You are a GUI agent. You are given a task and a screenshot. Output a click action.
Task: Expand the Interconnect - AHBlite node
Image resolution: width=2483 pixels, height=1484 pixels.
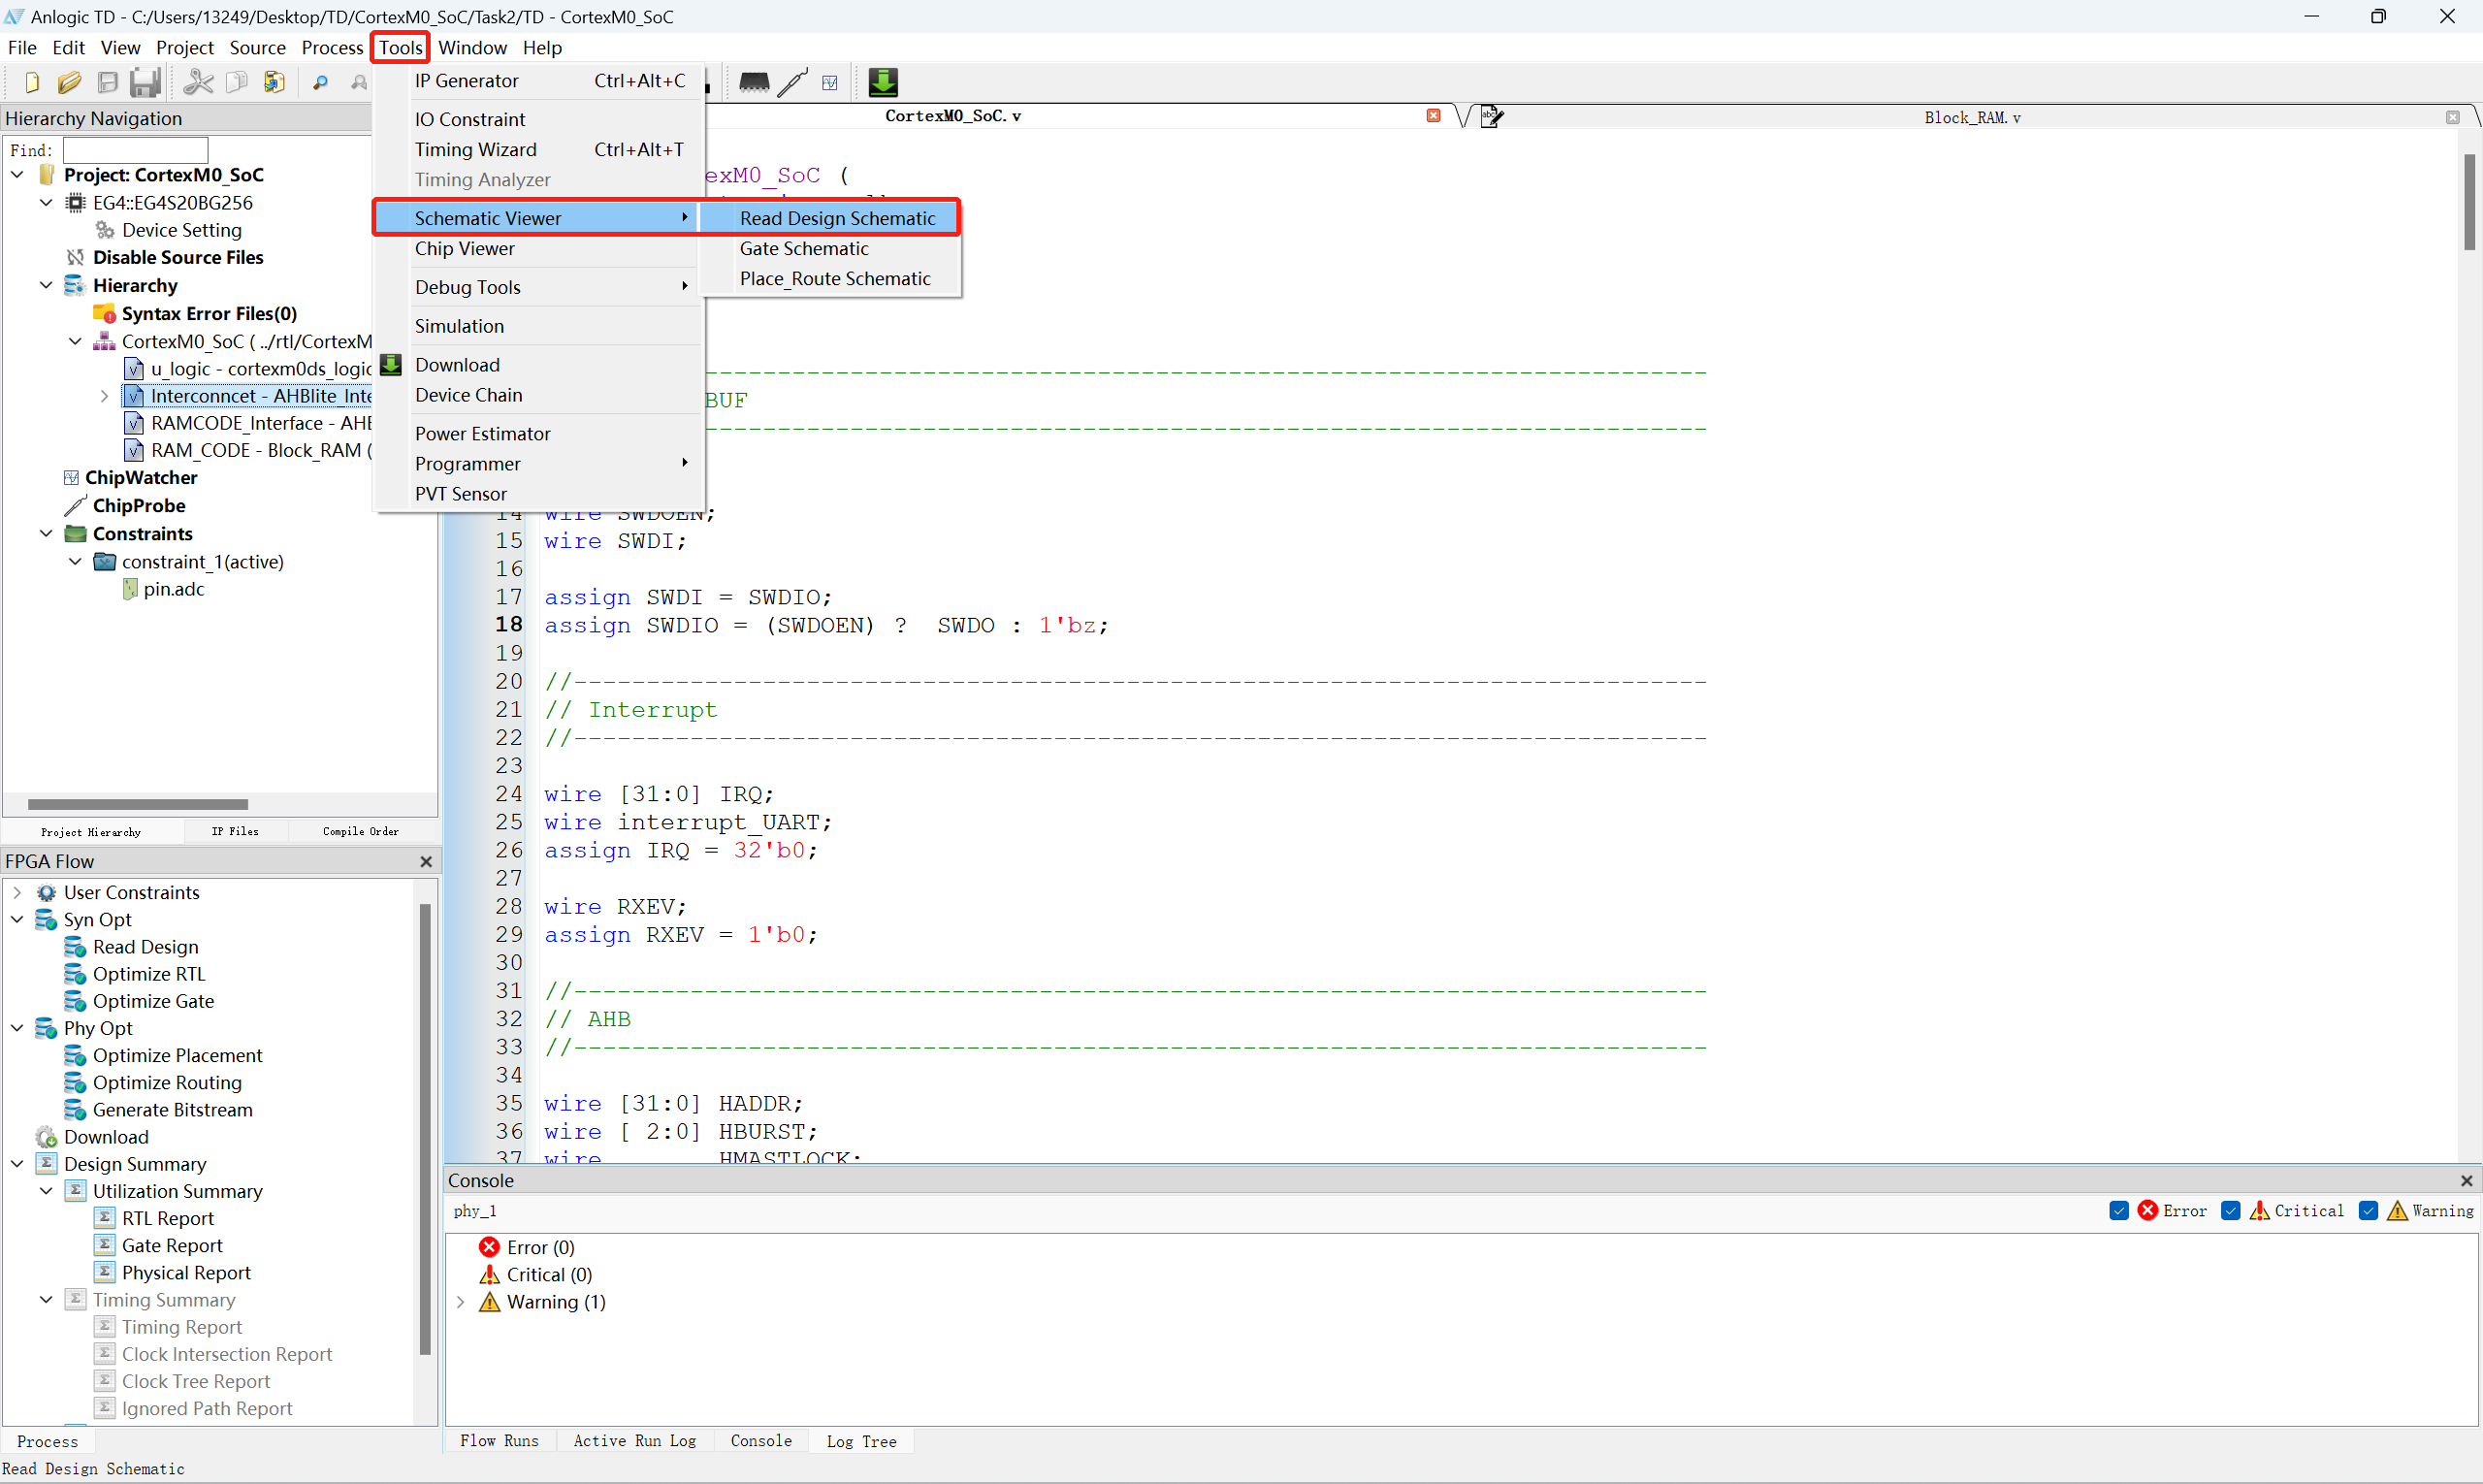[x=104, y=396]
